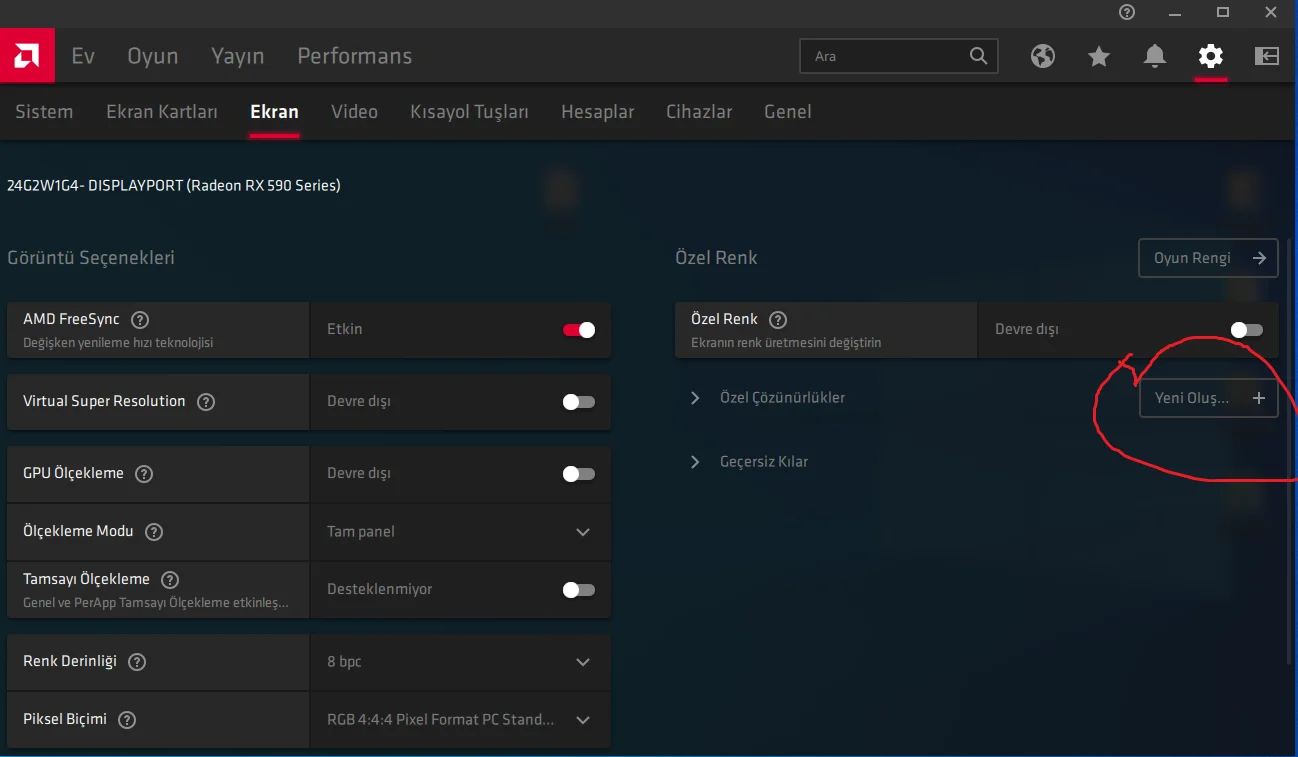
Task: Open the Cihazlar tab
Action: tap(700, 112)
